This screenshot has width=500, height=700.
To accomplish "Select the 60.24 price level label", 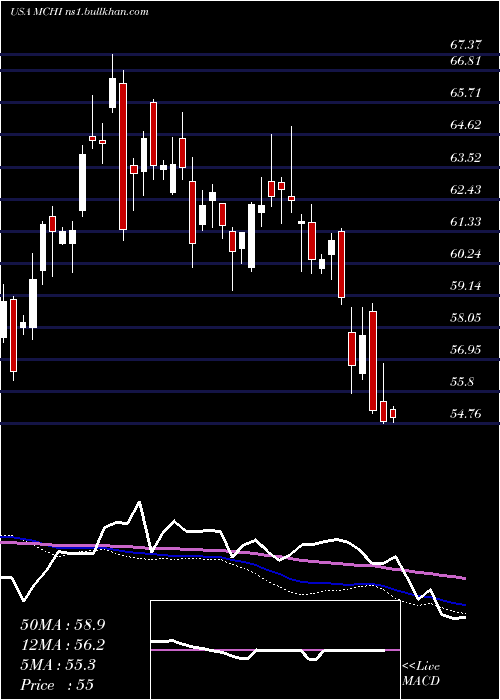I will pos(466,254).
